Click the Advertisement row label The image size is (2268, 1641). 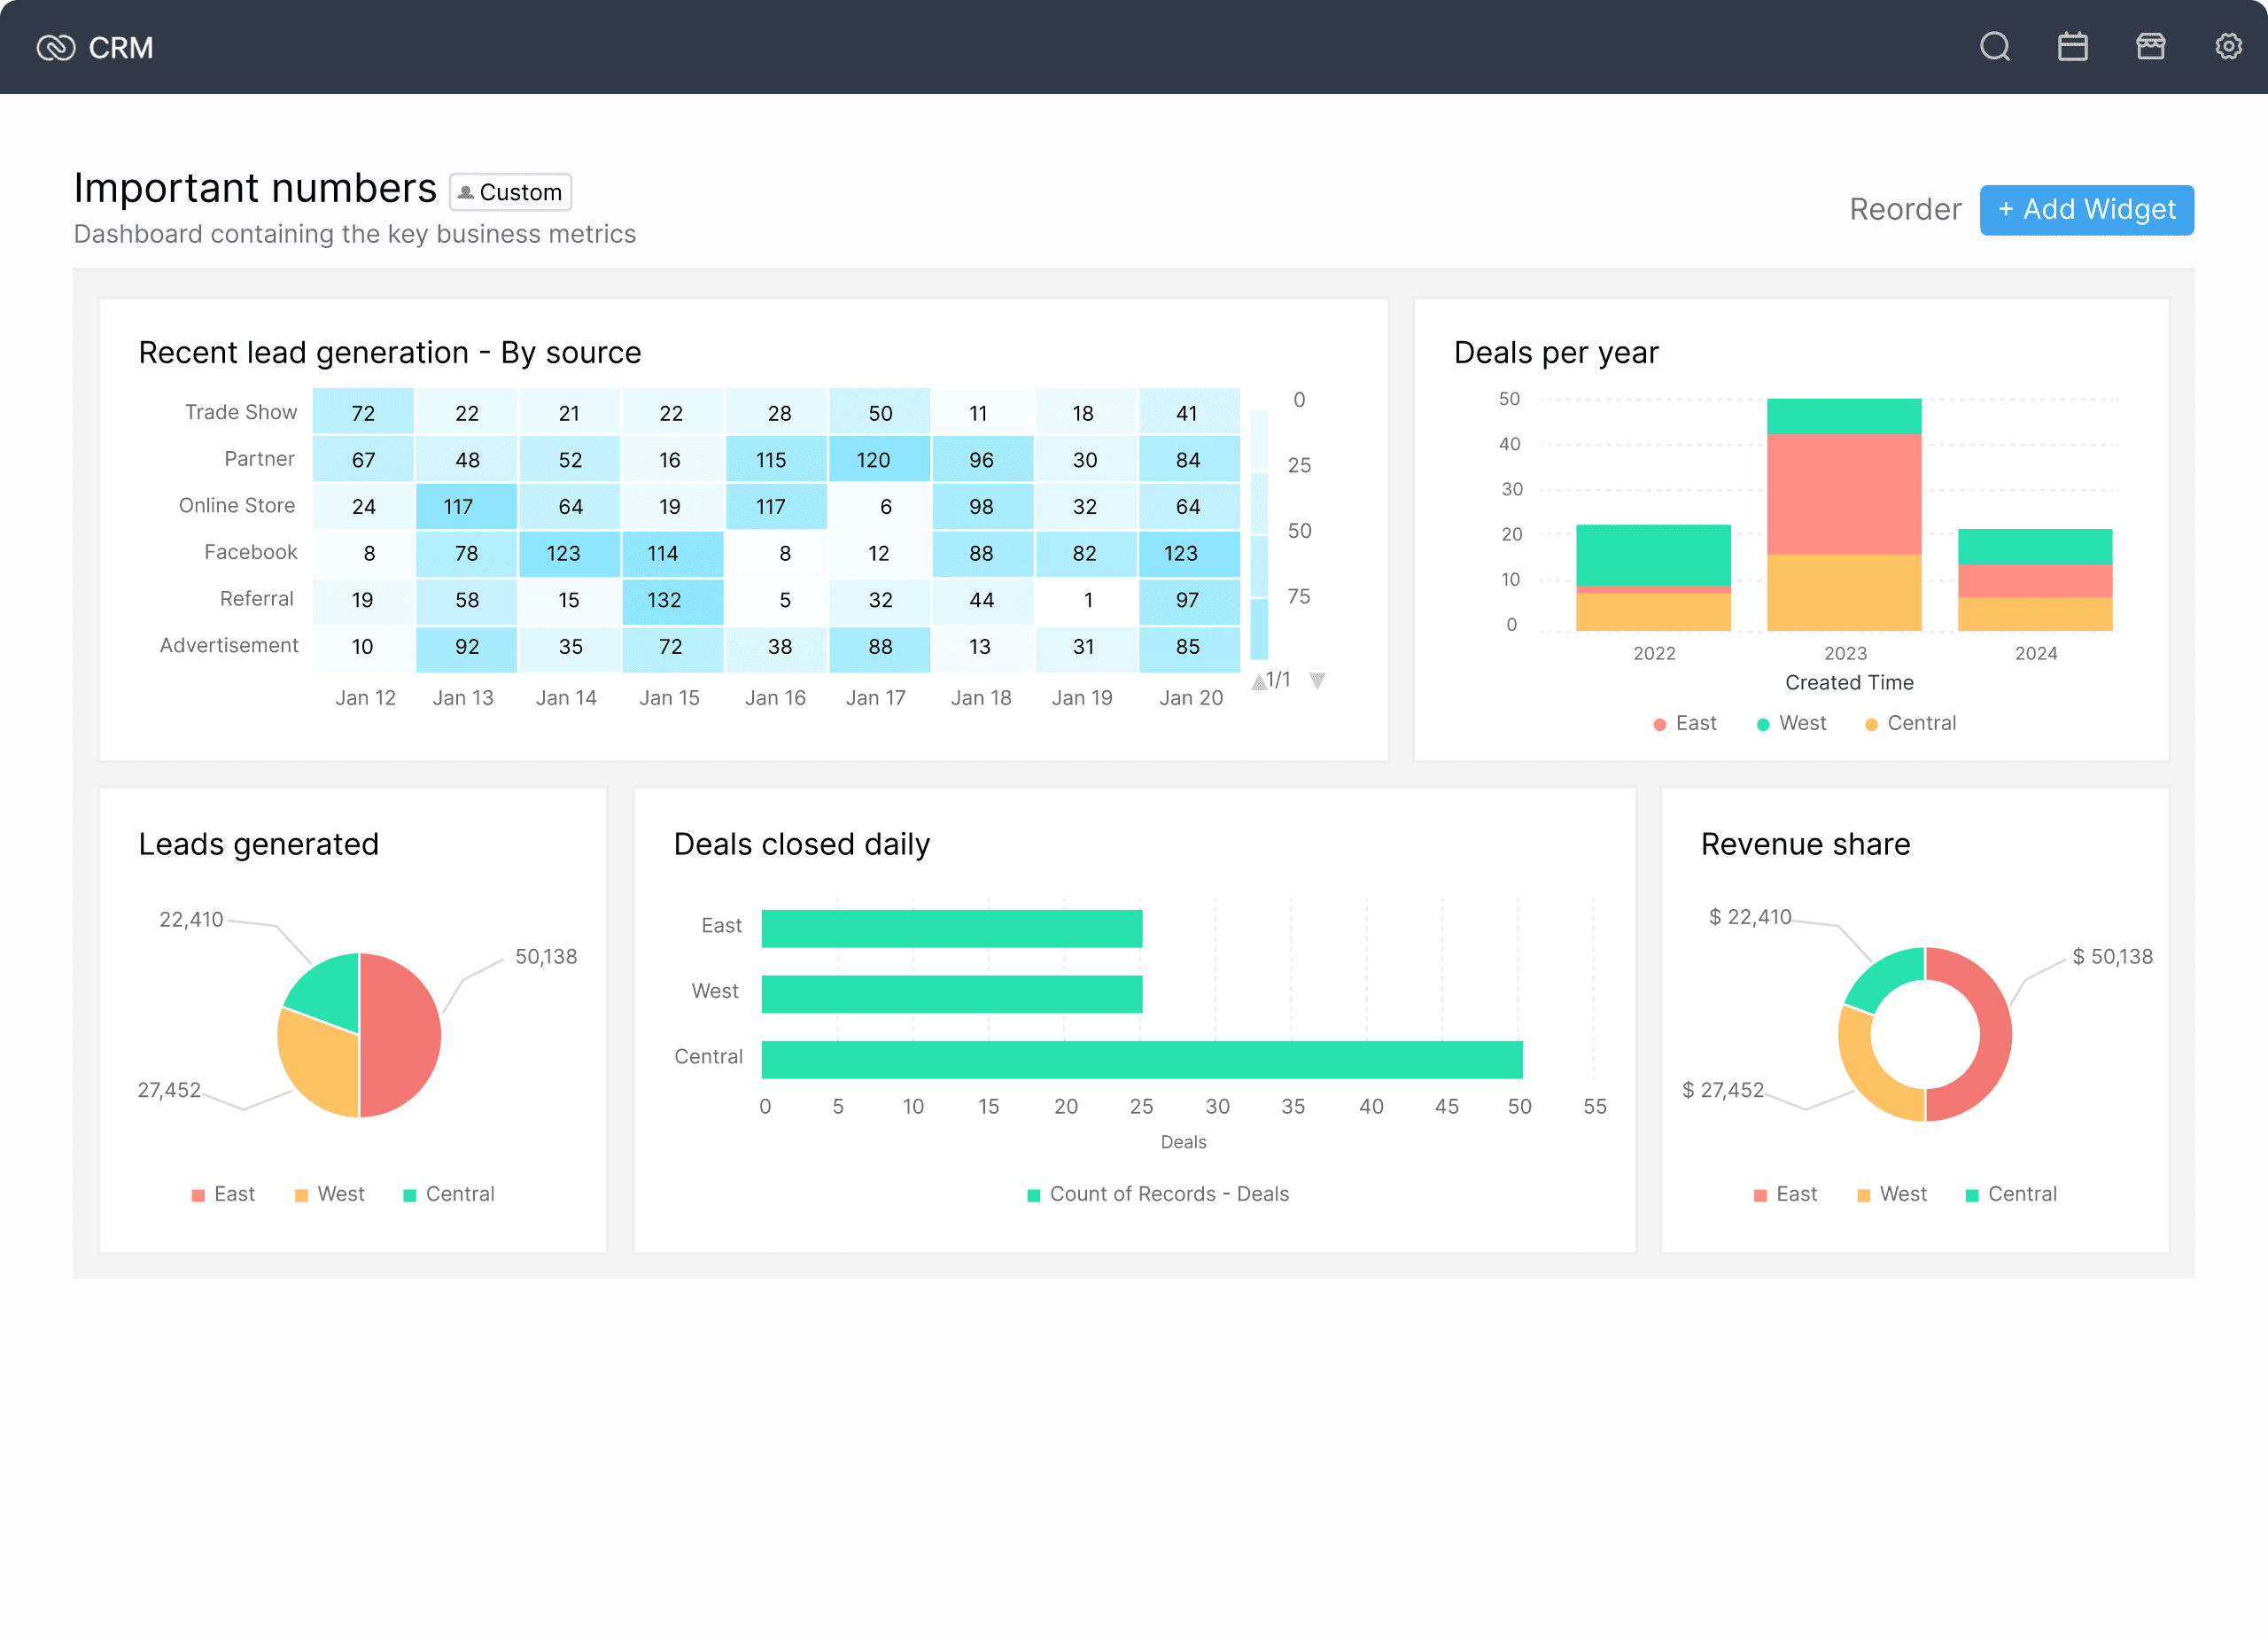click(x=229, y=645)
